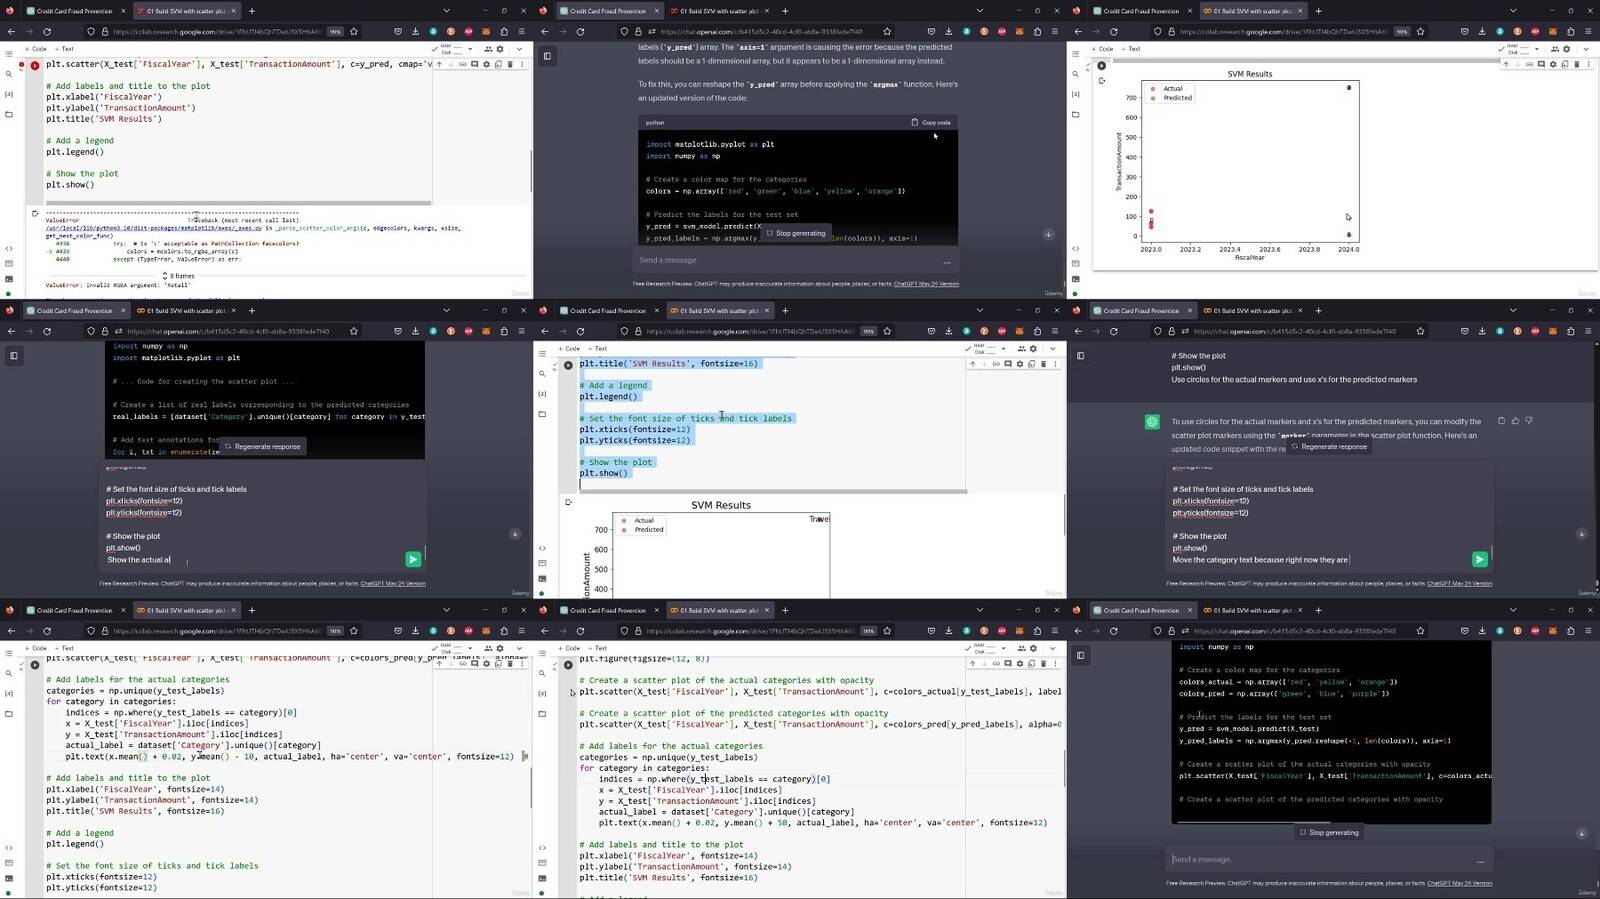1600x899 pixels.
Task: Bookmark the page in Copy code ChatGPT window
Action: (887, 31)
